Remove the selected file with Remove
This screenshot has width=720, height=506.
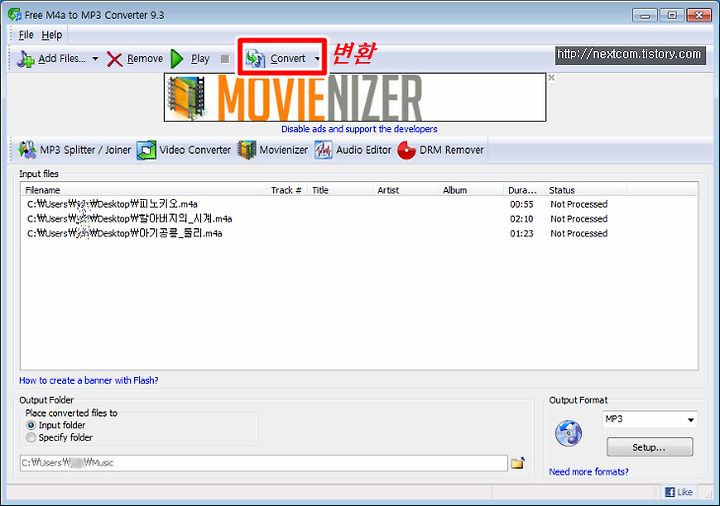click(135, 59)
